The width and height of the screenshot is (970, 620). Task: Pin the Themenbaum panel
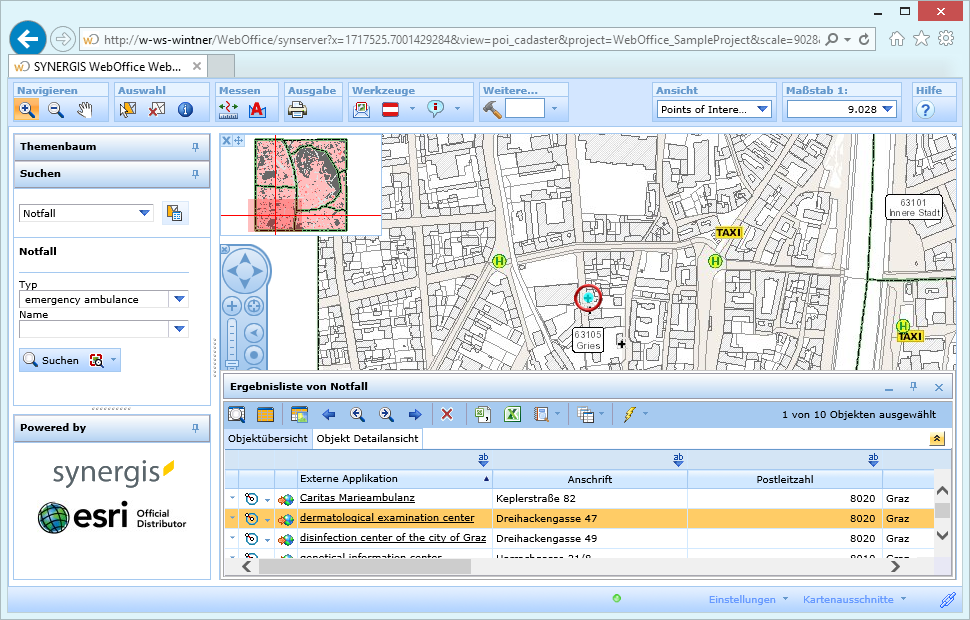point(195,147)
